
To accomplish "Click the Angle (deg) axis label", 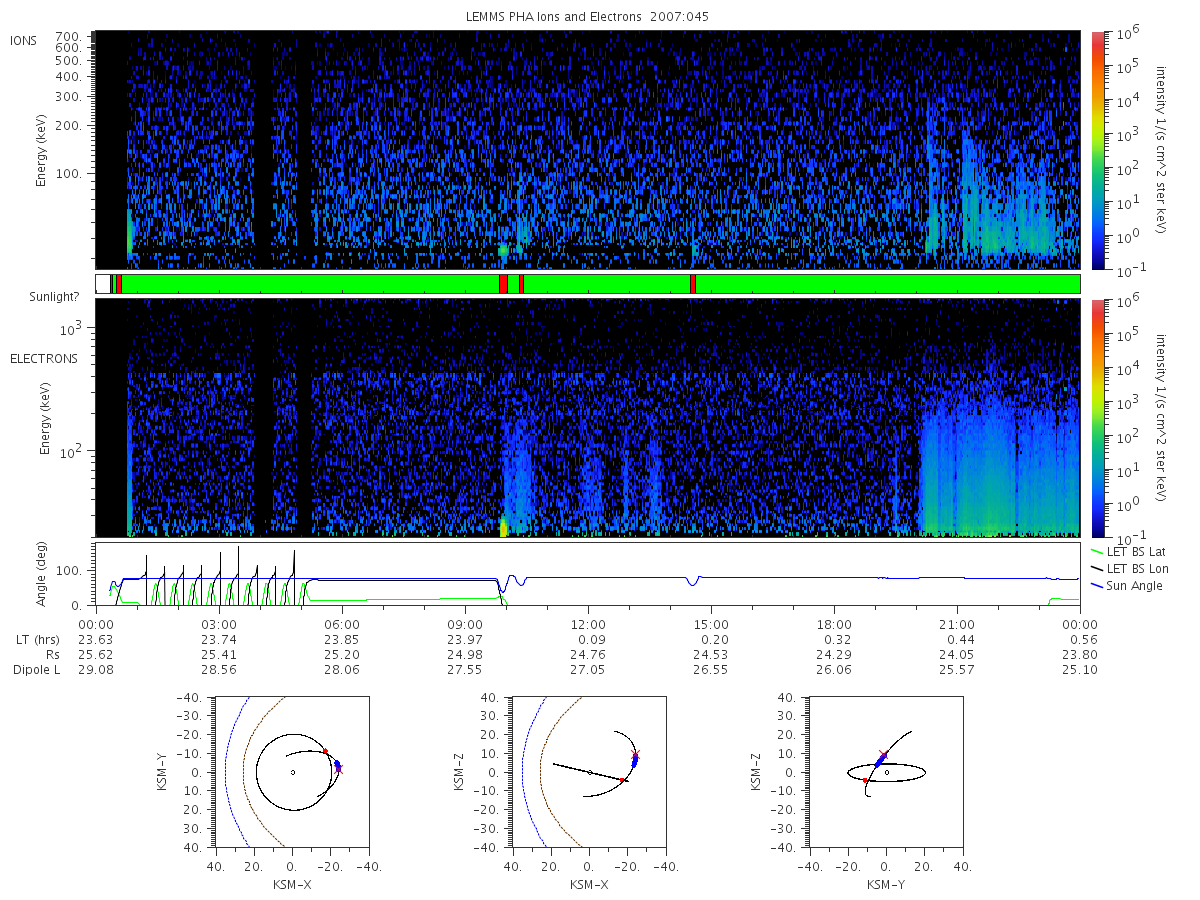I will [45, 574].
